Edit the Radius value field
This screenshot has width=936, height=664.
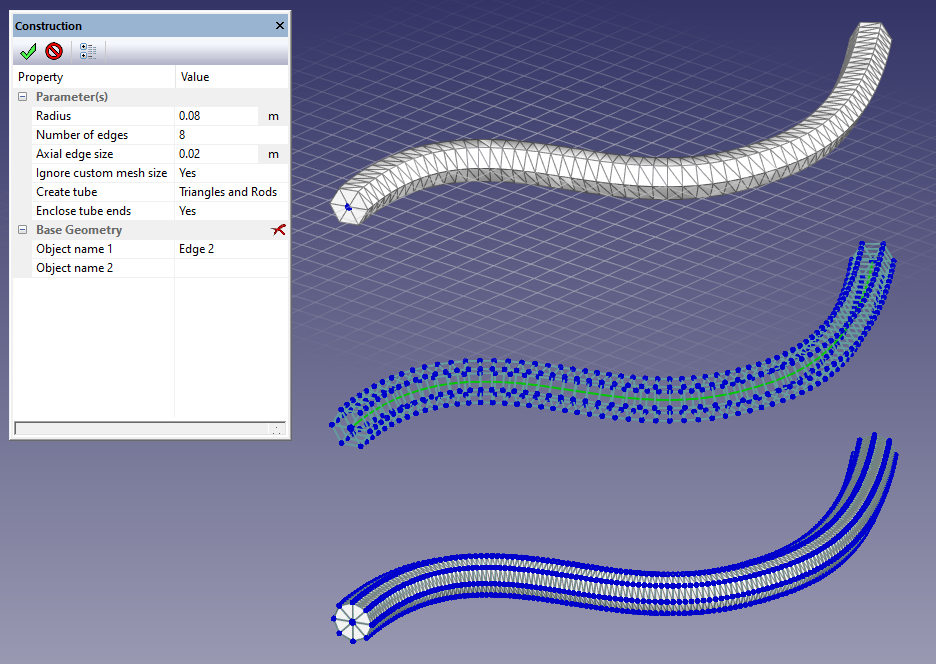(216, 116)
